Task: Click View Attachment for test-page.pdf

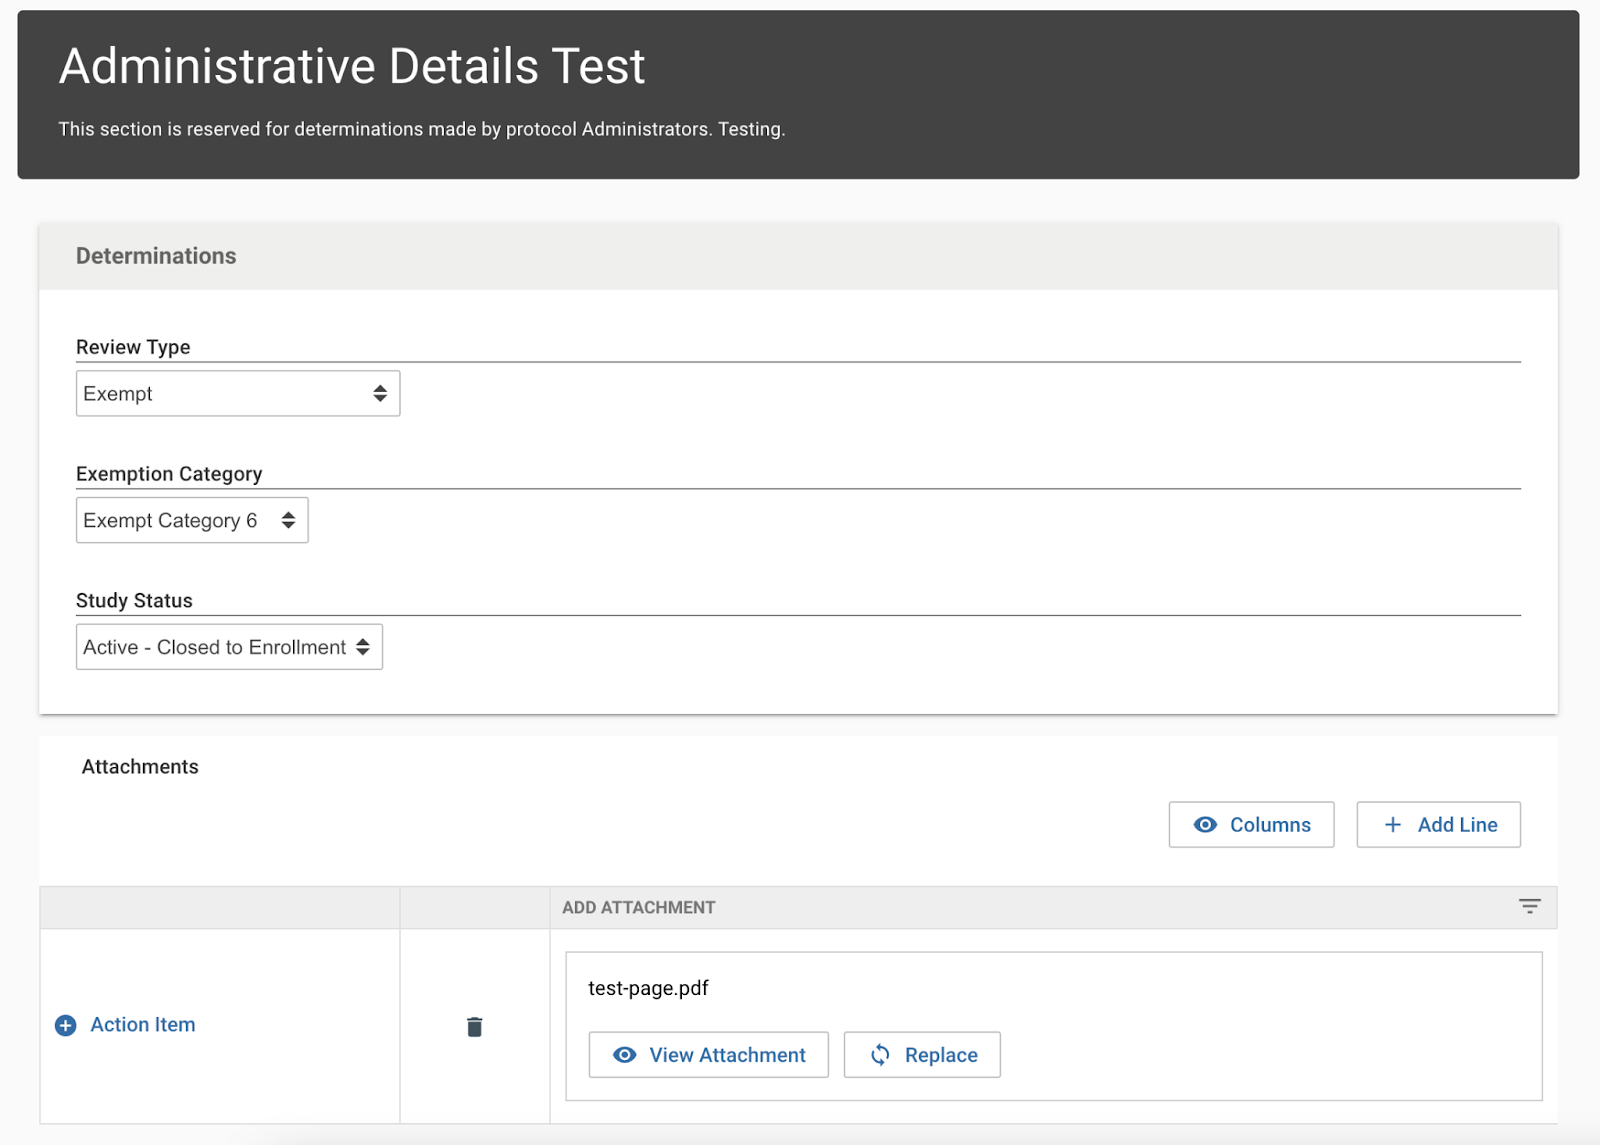Action: pyautogui.click(x=707, y=1055)
